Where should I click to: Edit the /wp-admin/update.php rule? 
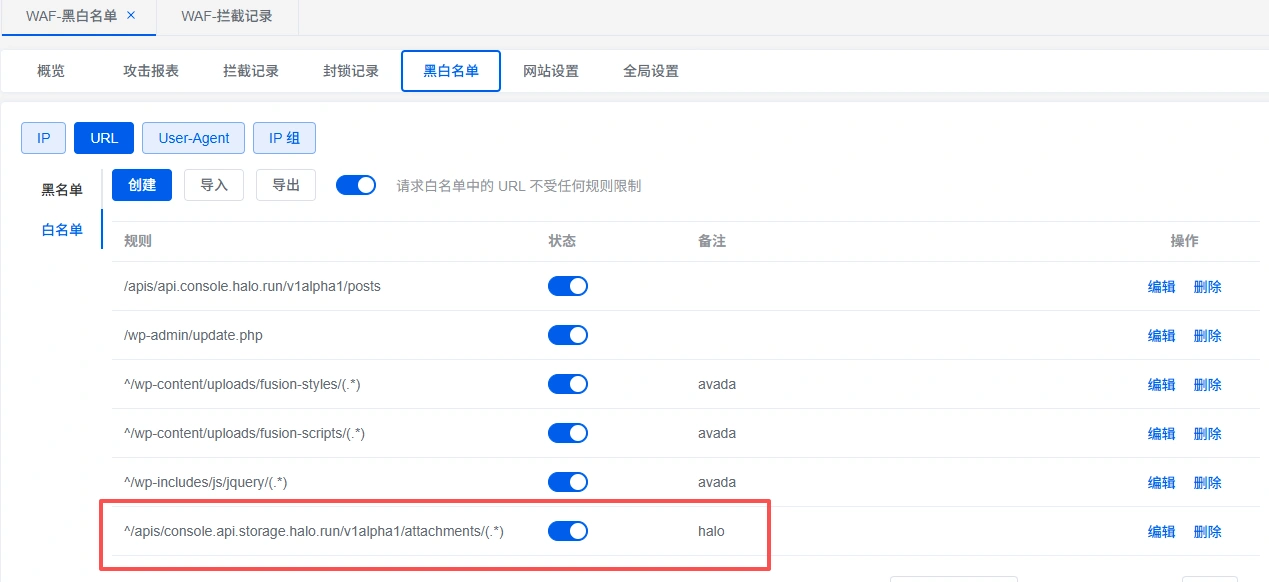point(1161,335)
